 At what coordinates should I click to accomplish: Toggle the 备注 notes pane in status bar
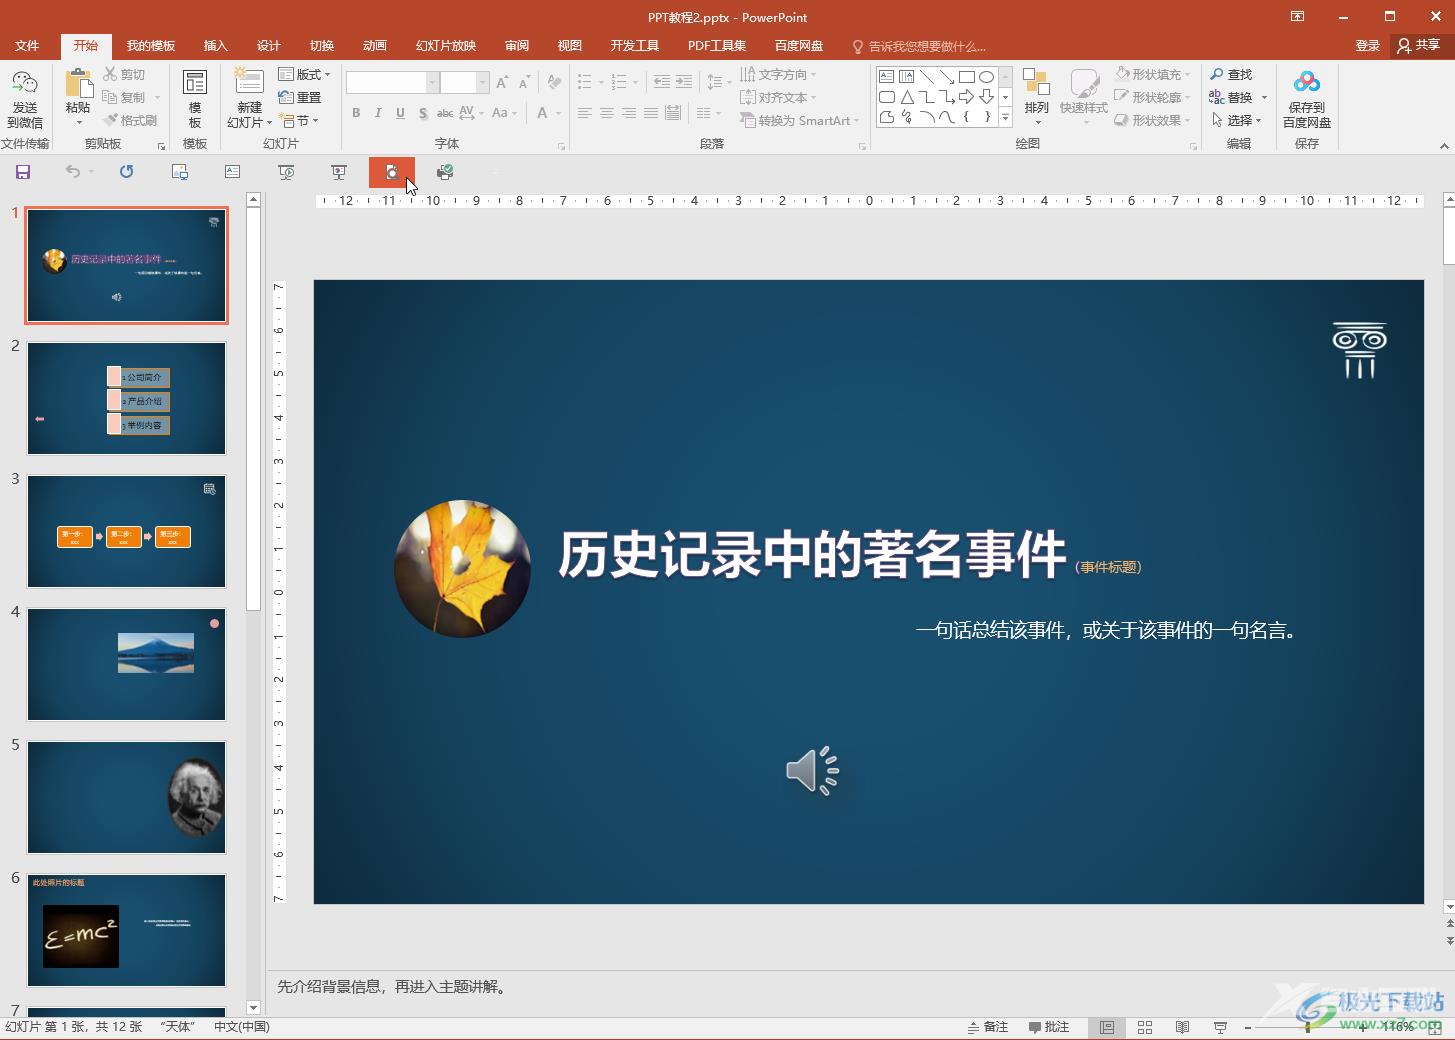(987, 1027)
